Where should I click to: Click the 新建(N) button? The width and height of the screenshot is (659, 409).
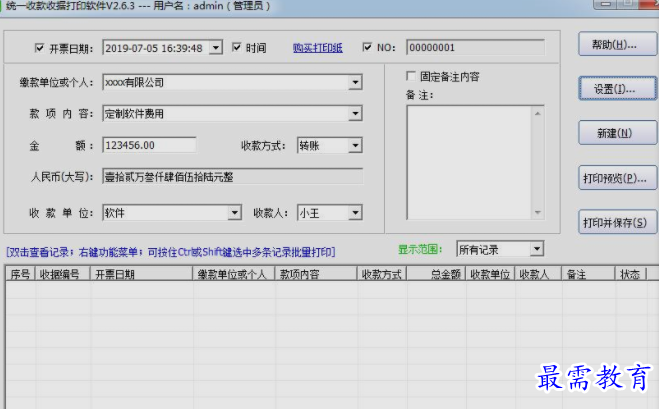(x=617, y=133)
